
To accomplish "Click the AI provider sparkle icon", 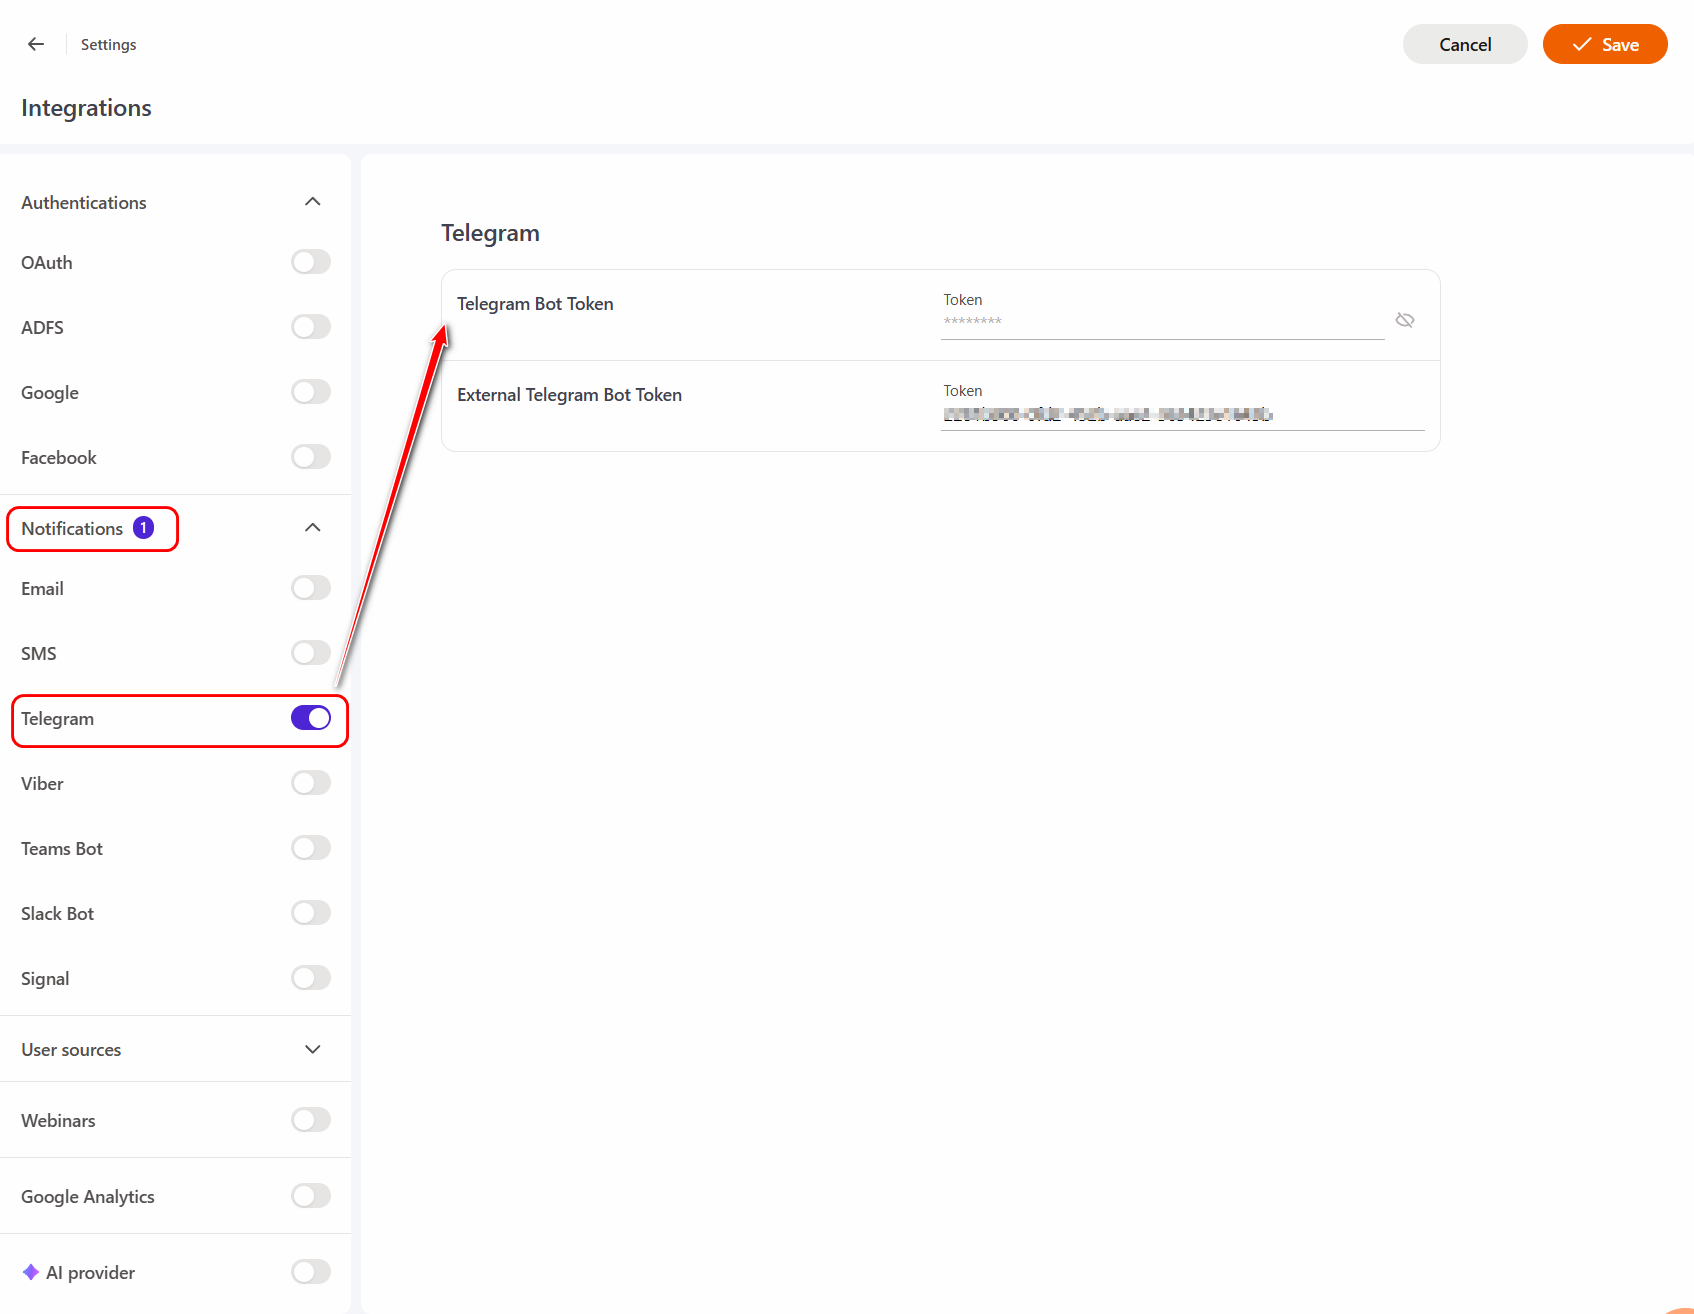I will [x=31, y=1272].
